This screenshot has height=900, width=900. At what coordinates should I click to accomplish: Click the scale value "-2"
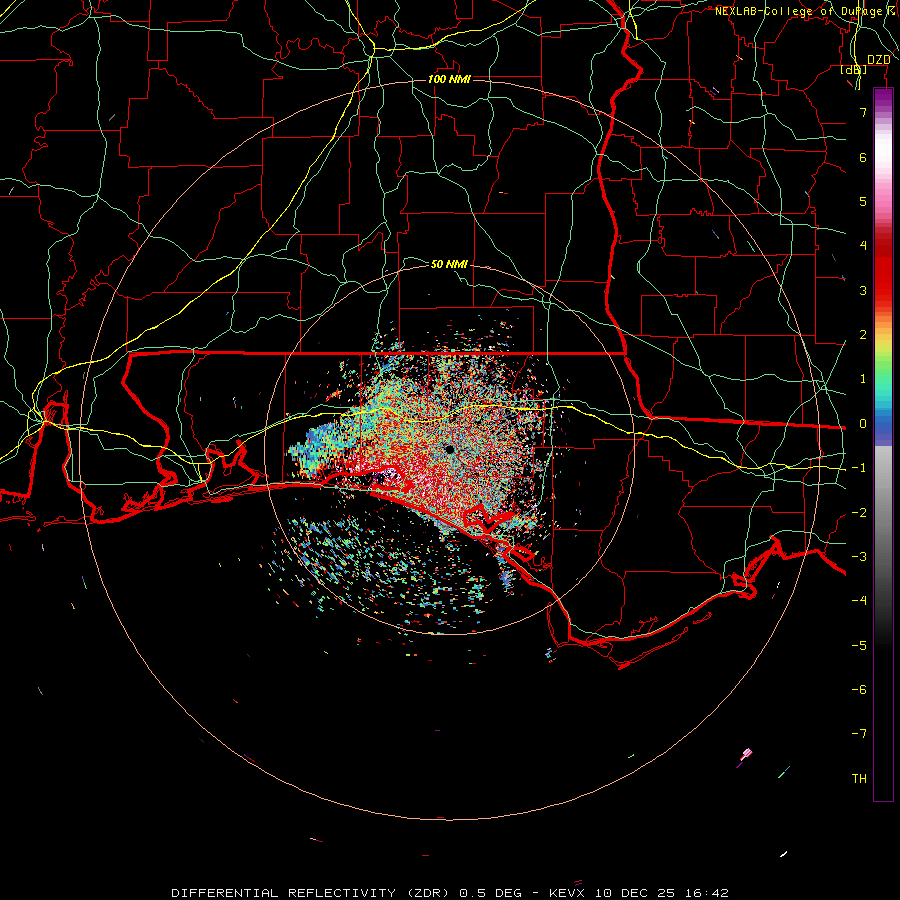click(x=859, y=513)
